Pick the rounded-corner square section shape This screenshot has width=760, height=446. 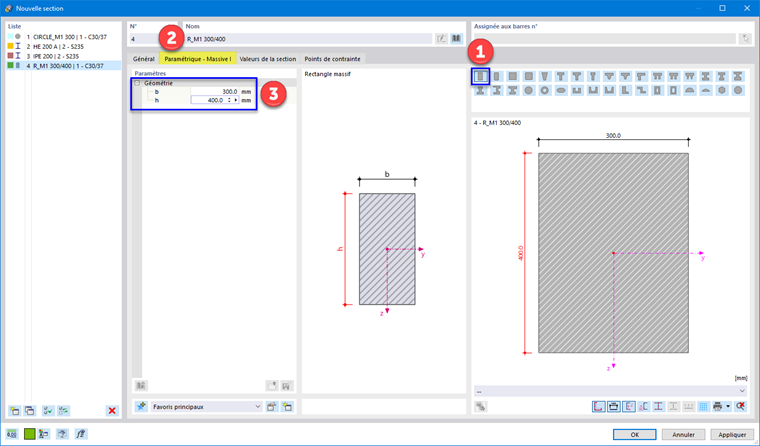click(529, 77)
